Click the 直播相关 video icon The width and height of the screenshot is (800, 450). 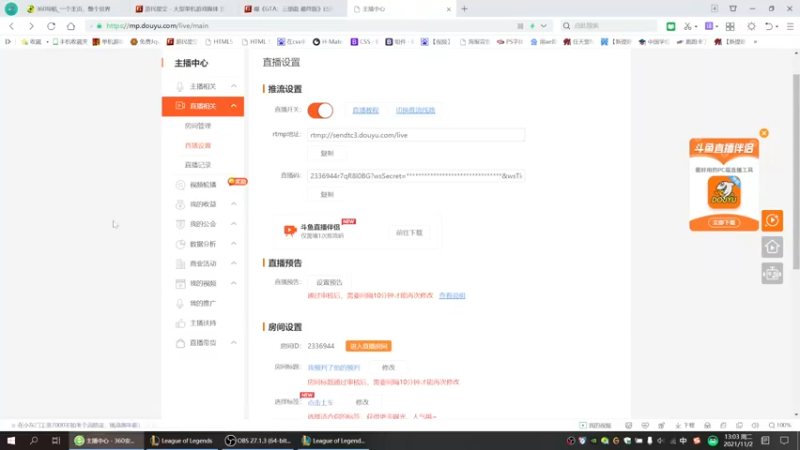pyautogui.click(x=180, y=106)
